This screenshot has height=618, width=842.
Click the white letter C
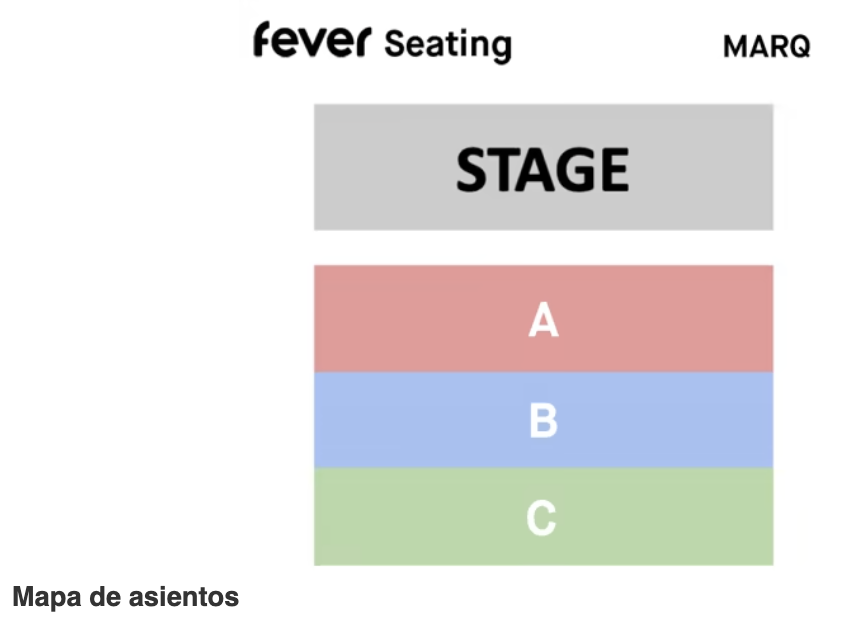point(541,518)
